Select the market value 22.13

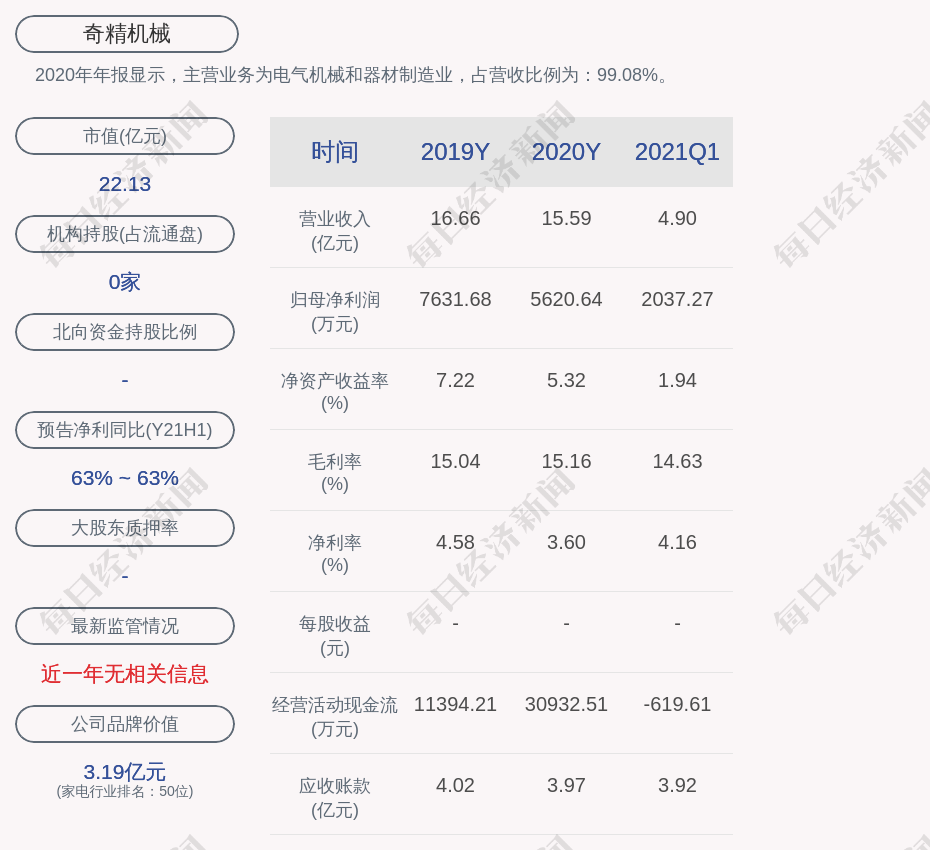coord(125,184)
